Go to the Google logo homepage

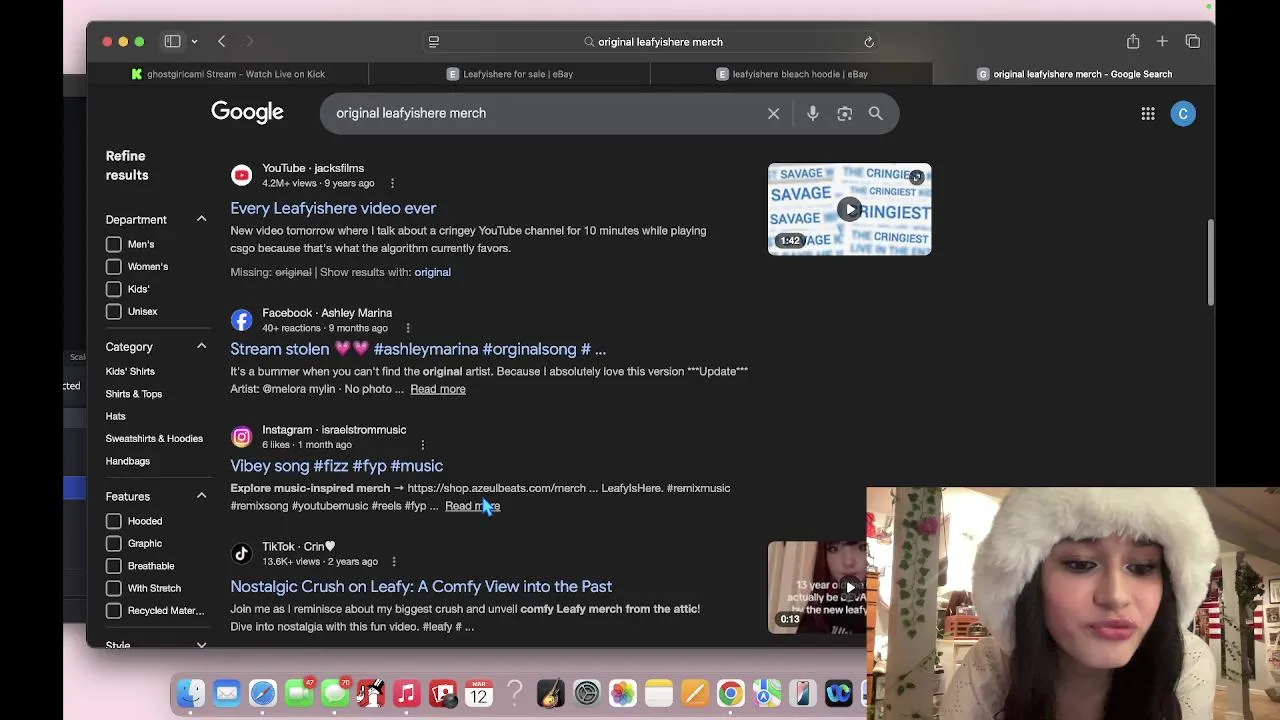point(247,113)
